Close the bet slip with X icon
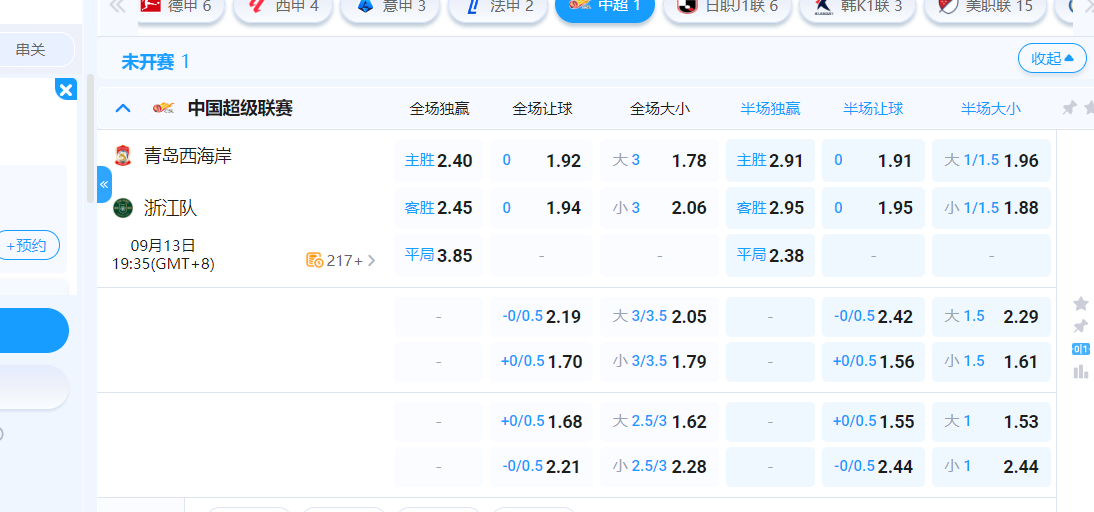Image resolution: width=1094 pixels, height=512 pixels. coord(66,90)
